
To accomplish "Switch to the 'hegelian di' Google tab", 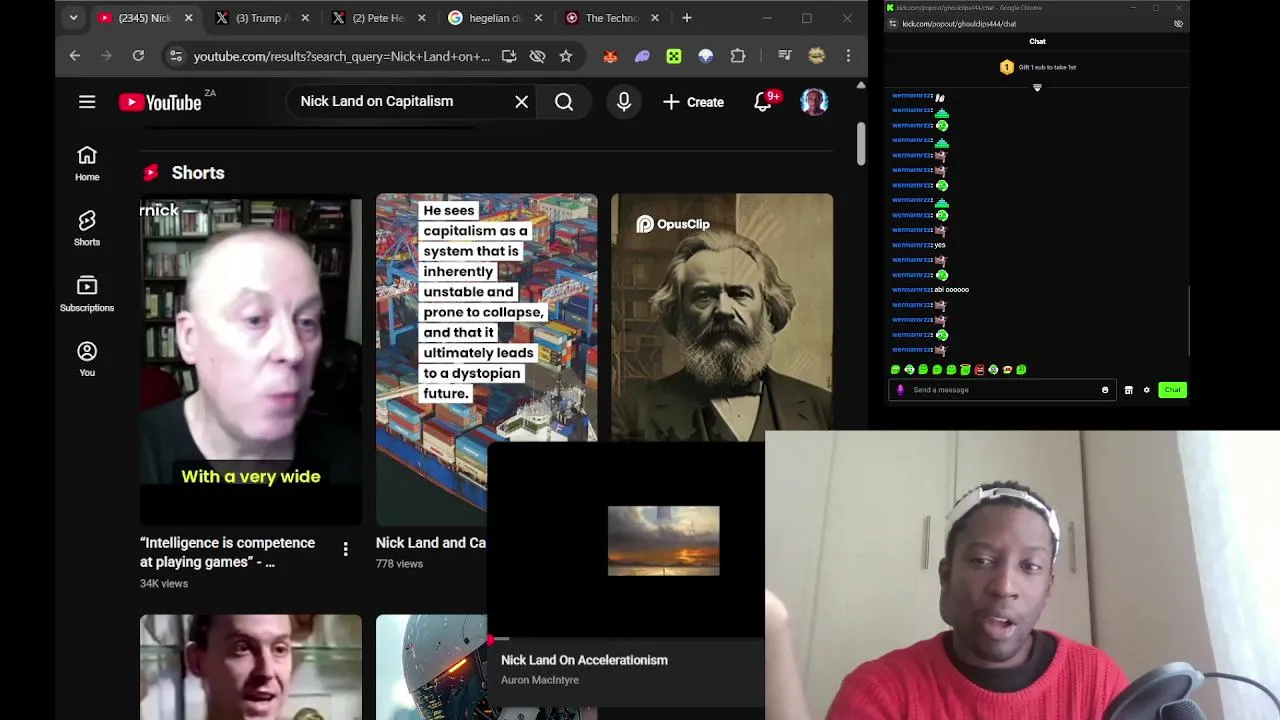I will click(495, 18).
